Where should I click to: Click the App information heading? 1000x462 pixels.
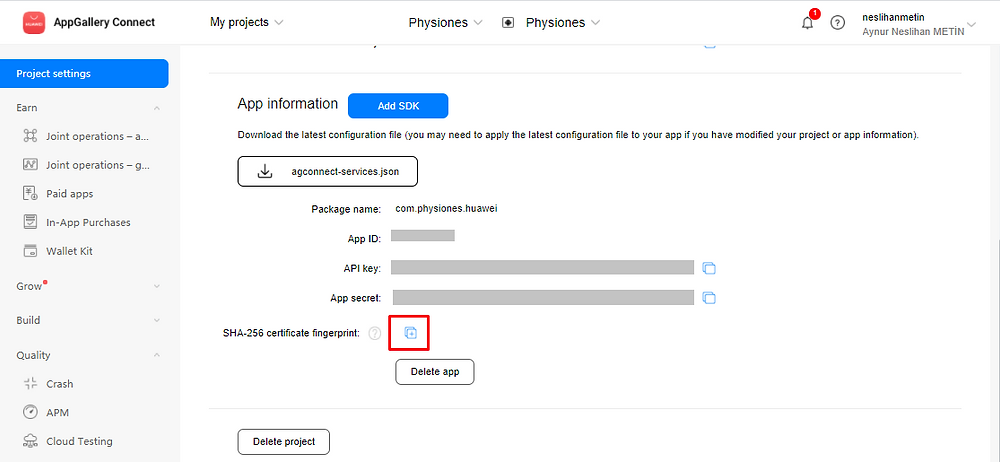[288, 103]
